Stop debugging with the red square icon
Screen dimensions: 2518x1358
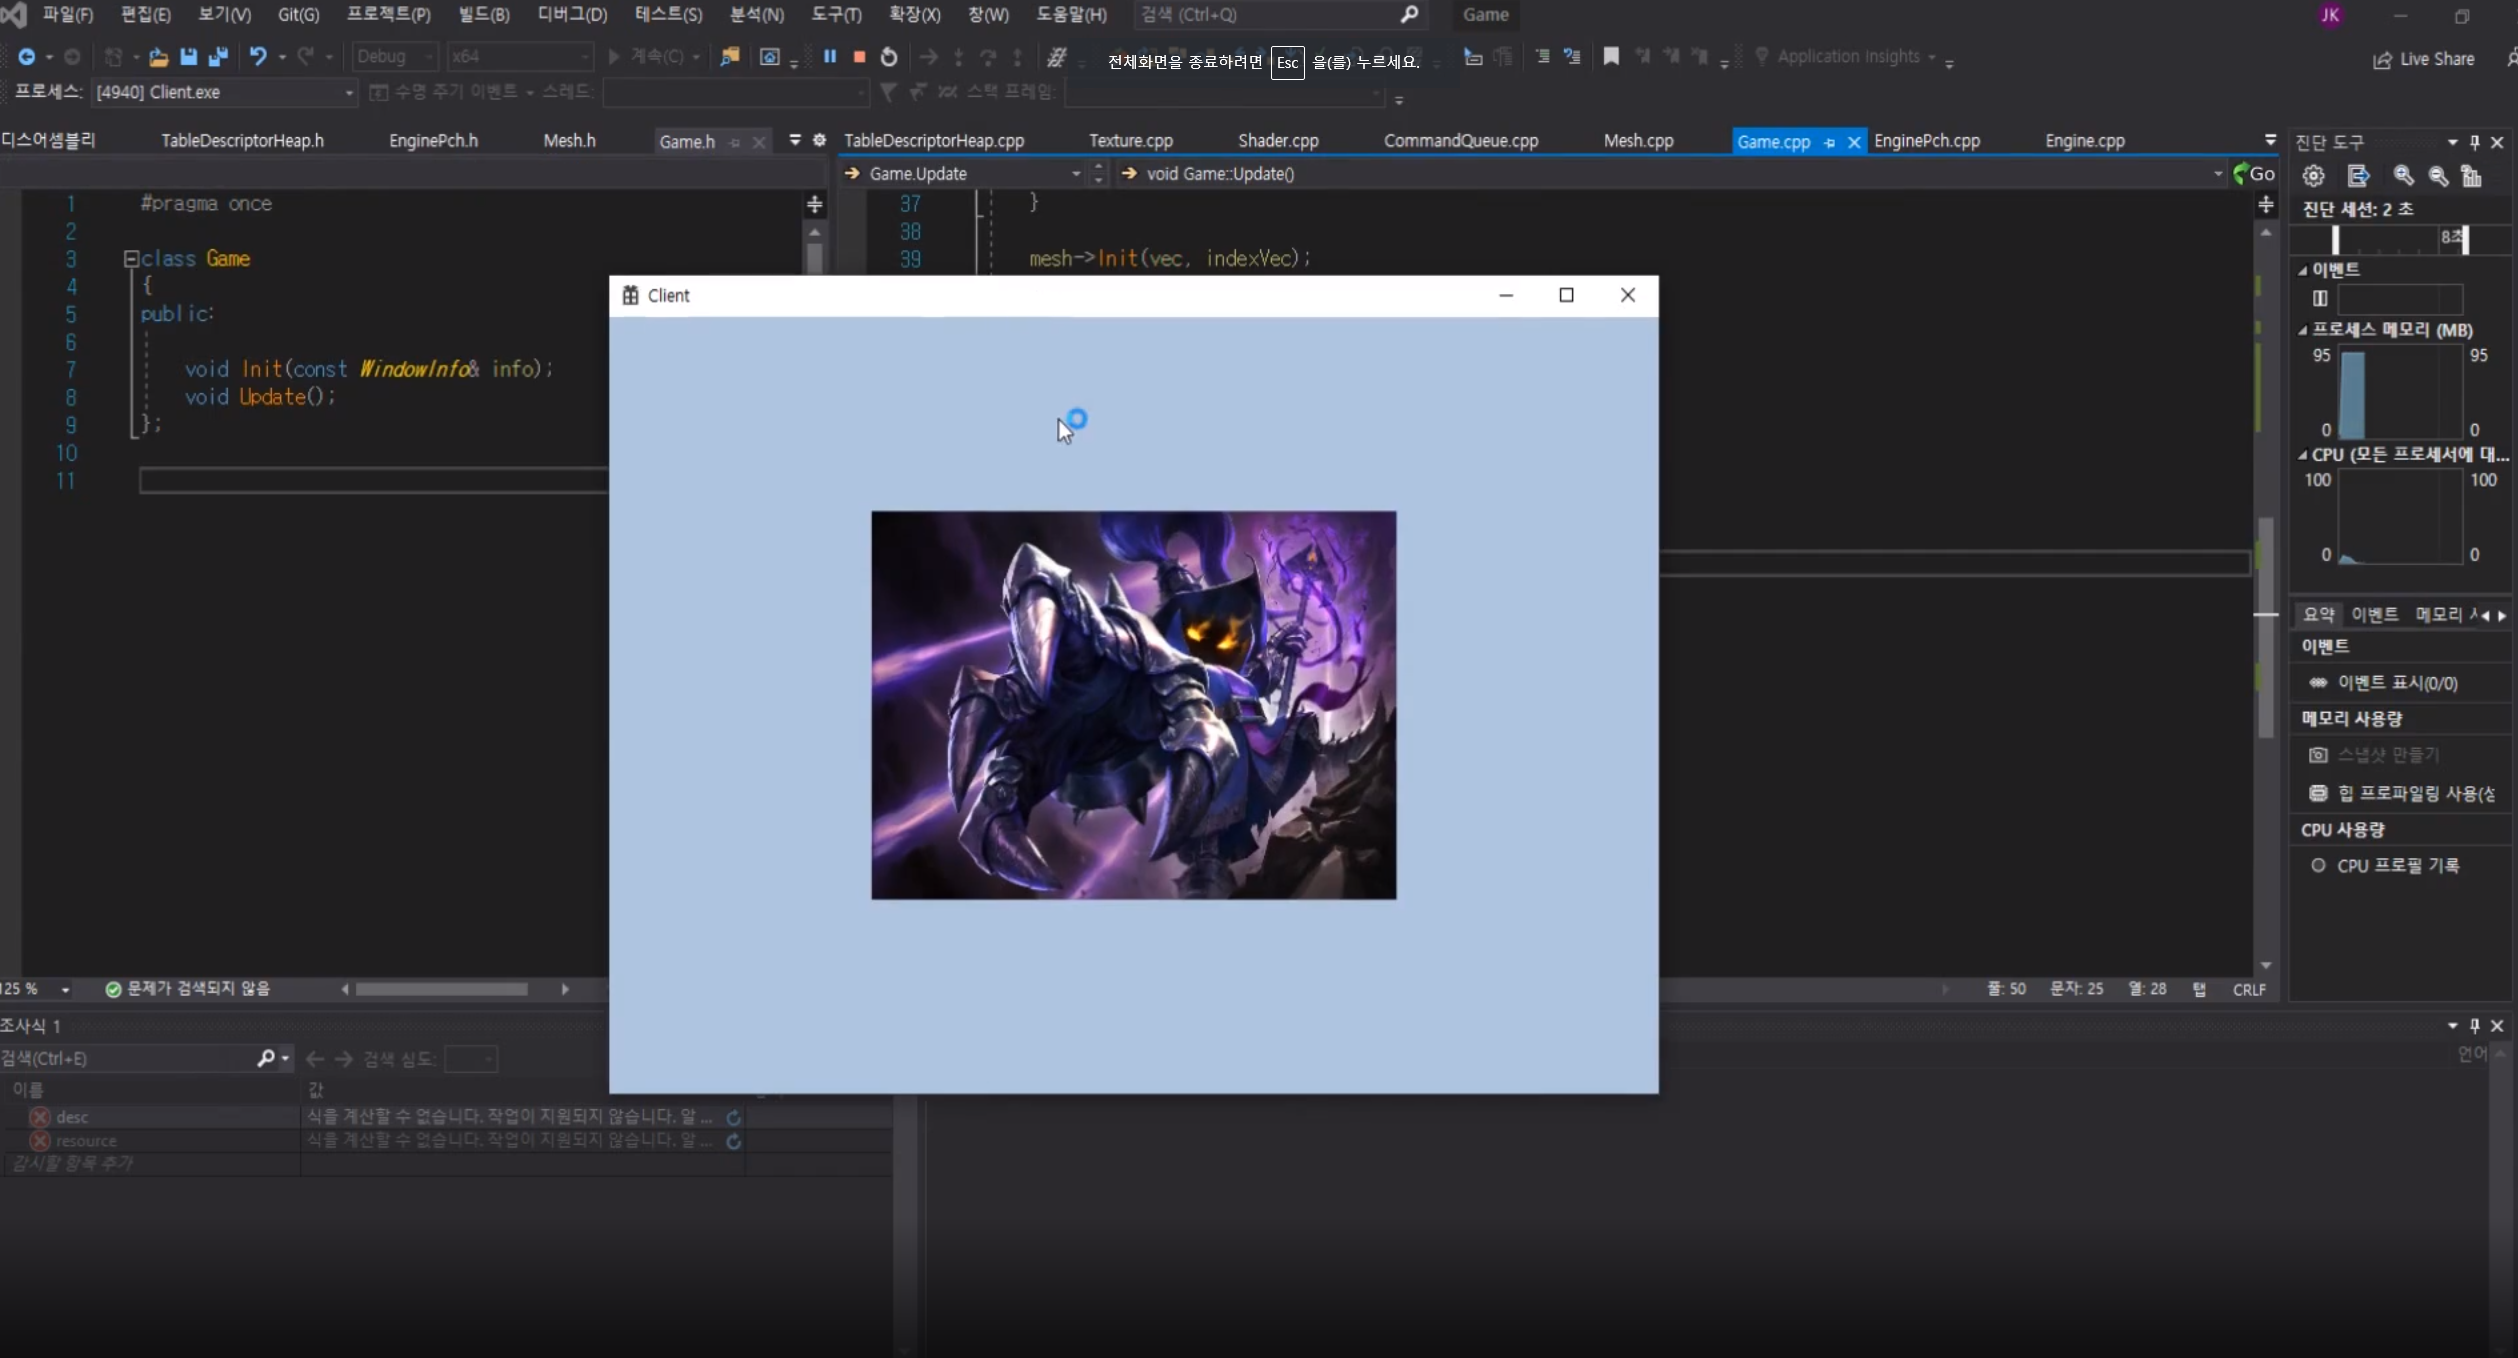pos(859,57)
